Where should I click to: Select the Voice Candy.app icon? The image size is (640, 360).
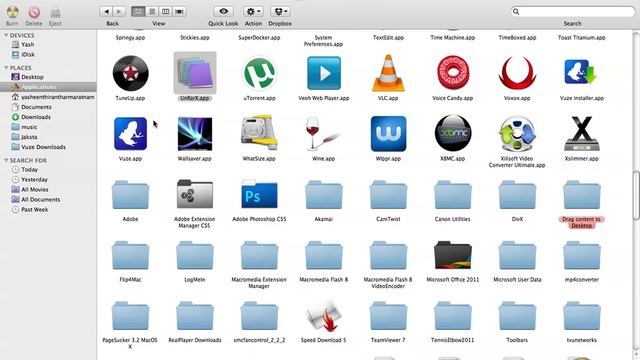[453, 73]
